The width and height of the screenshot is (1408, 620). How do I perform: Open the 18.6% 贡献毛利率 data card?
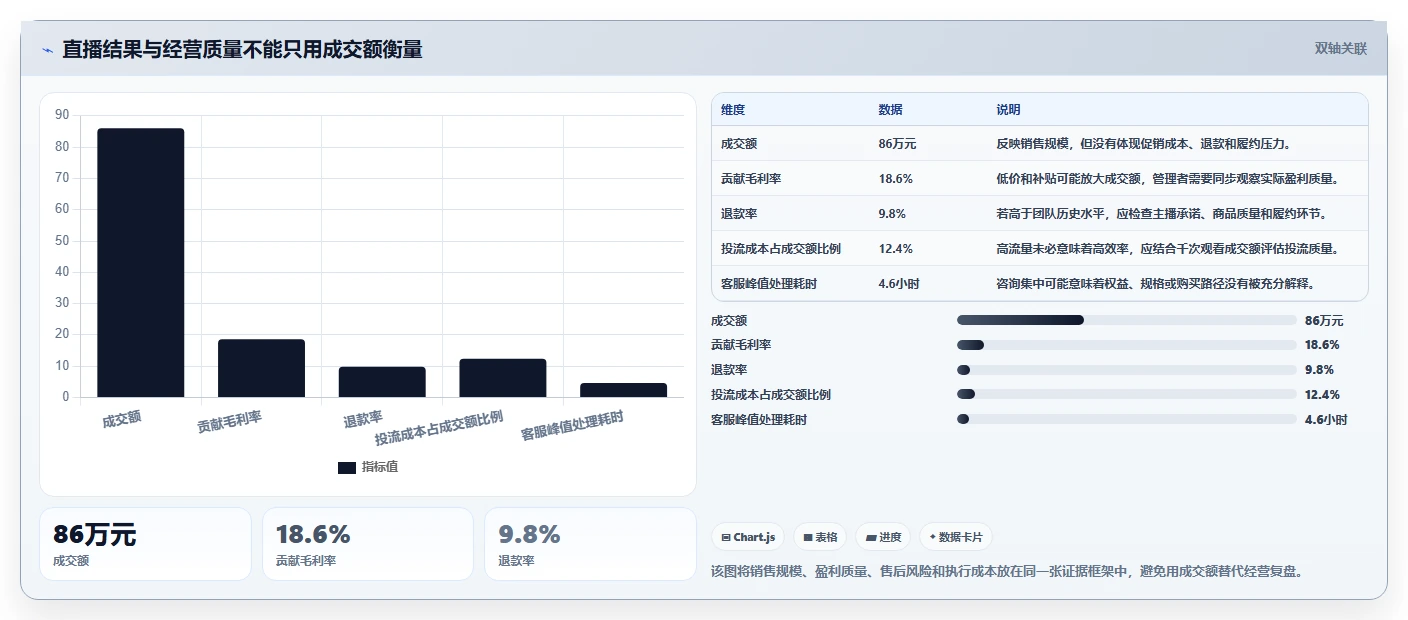[x=367, y=544]
